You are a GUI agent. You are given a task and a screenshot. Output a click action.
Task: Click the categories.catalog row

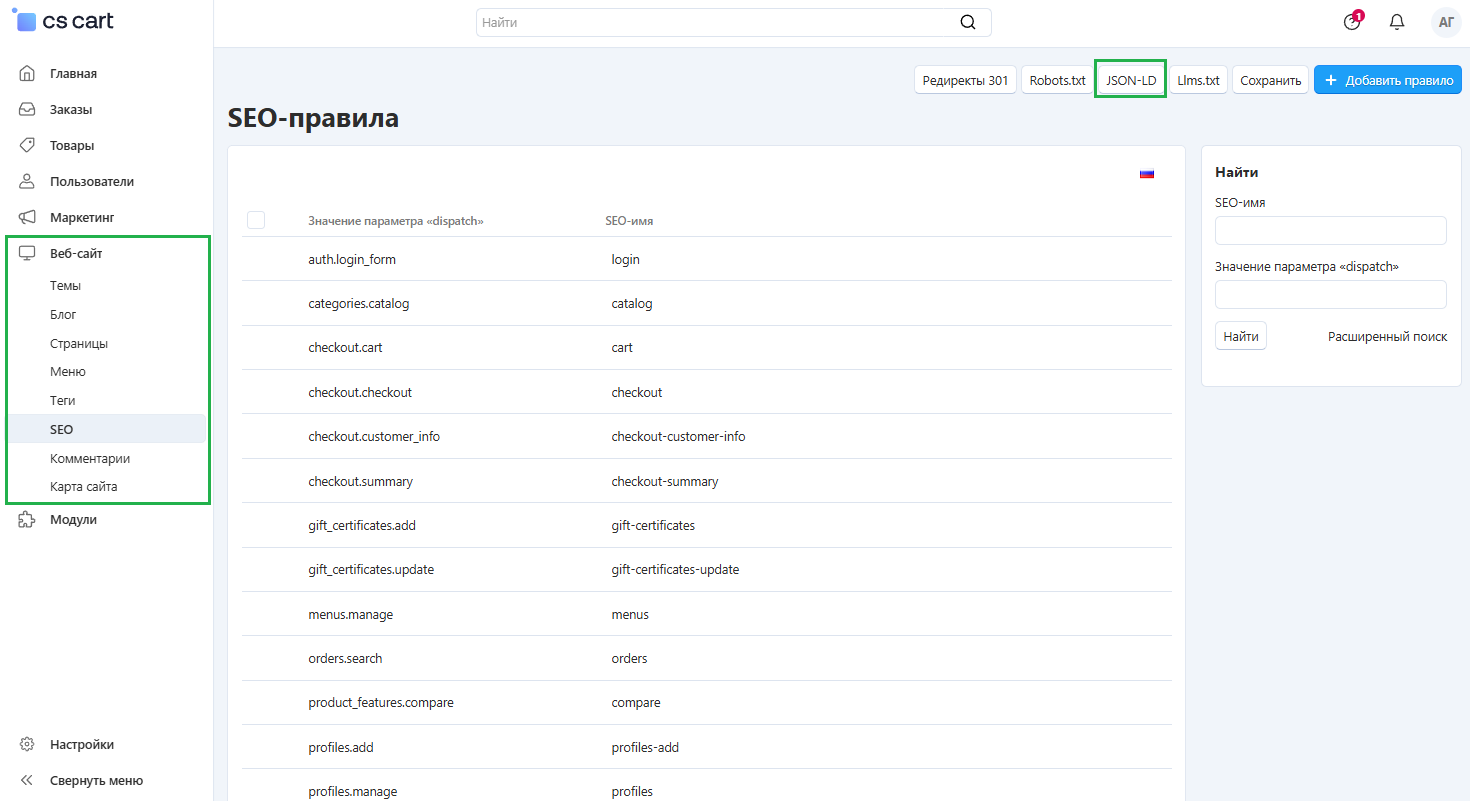pyautogui.click(x=709, y=303)
